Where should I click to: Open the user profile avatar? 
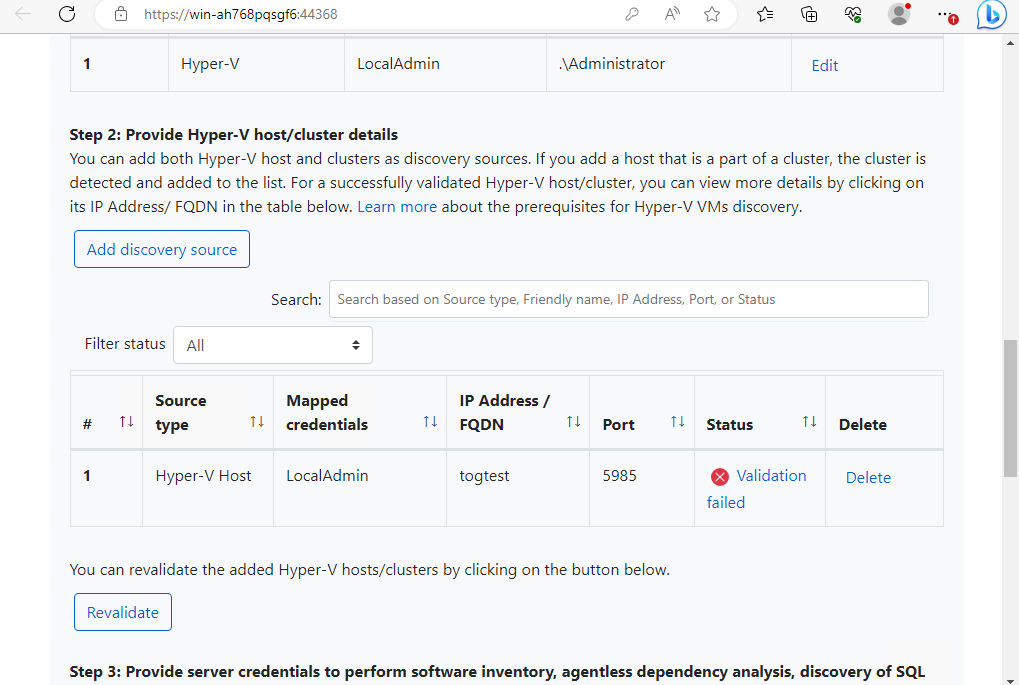899,14
